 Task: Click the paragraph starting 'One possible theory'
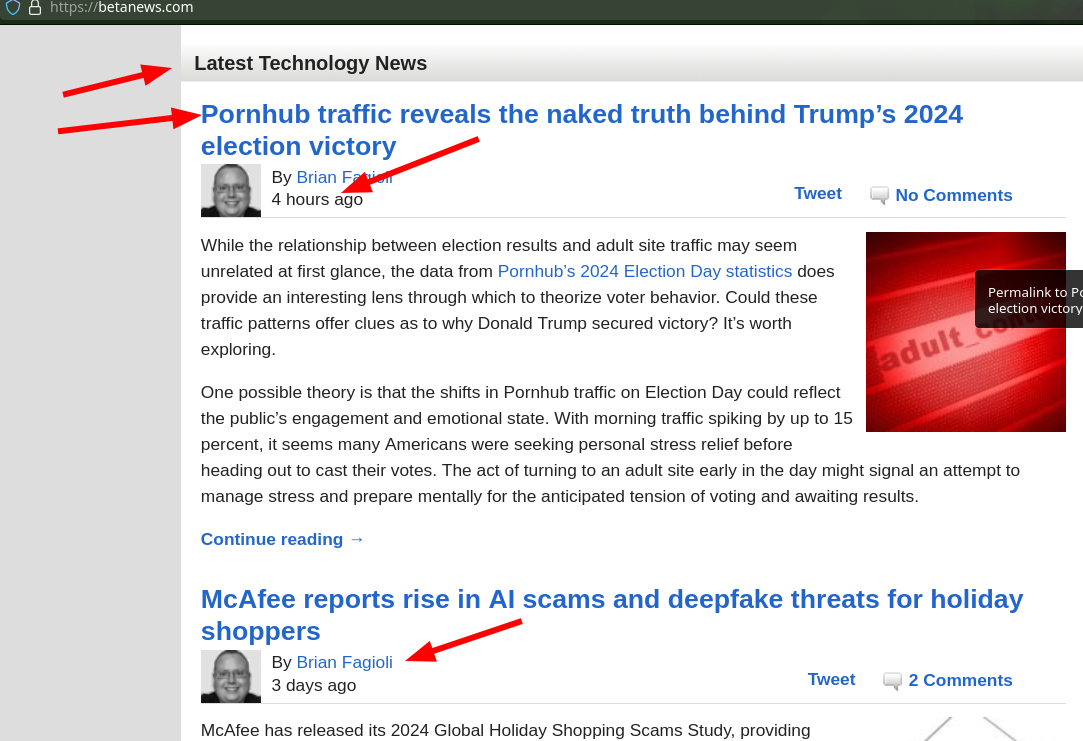(611, 444)
